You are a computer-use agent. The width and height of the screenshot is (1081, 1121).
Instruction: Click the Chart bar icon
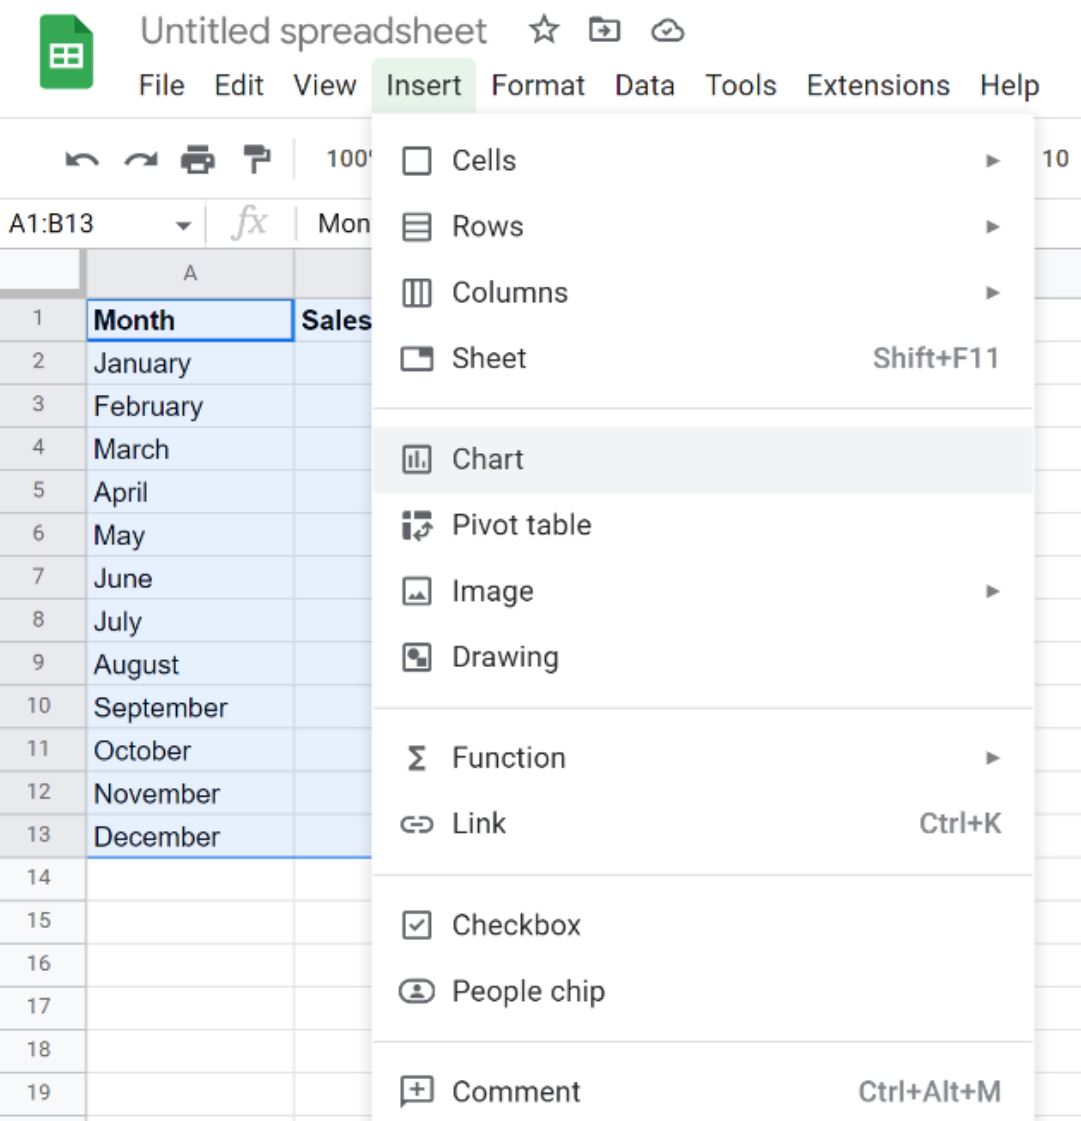(417, 460)
